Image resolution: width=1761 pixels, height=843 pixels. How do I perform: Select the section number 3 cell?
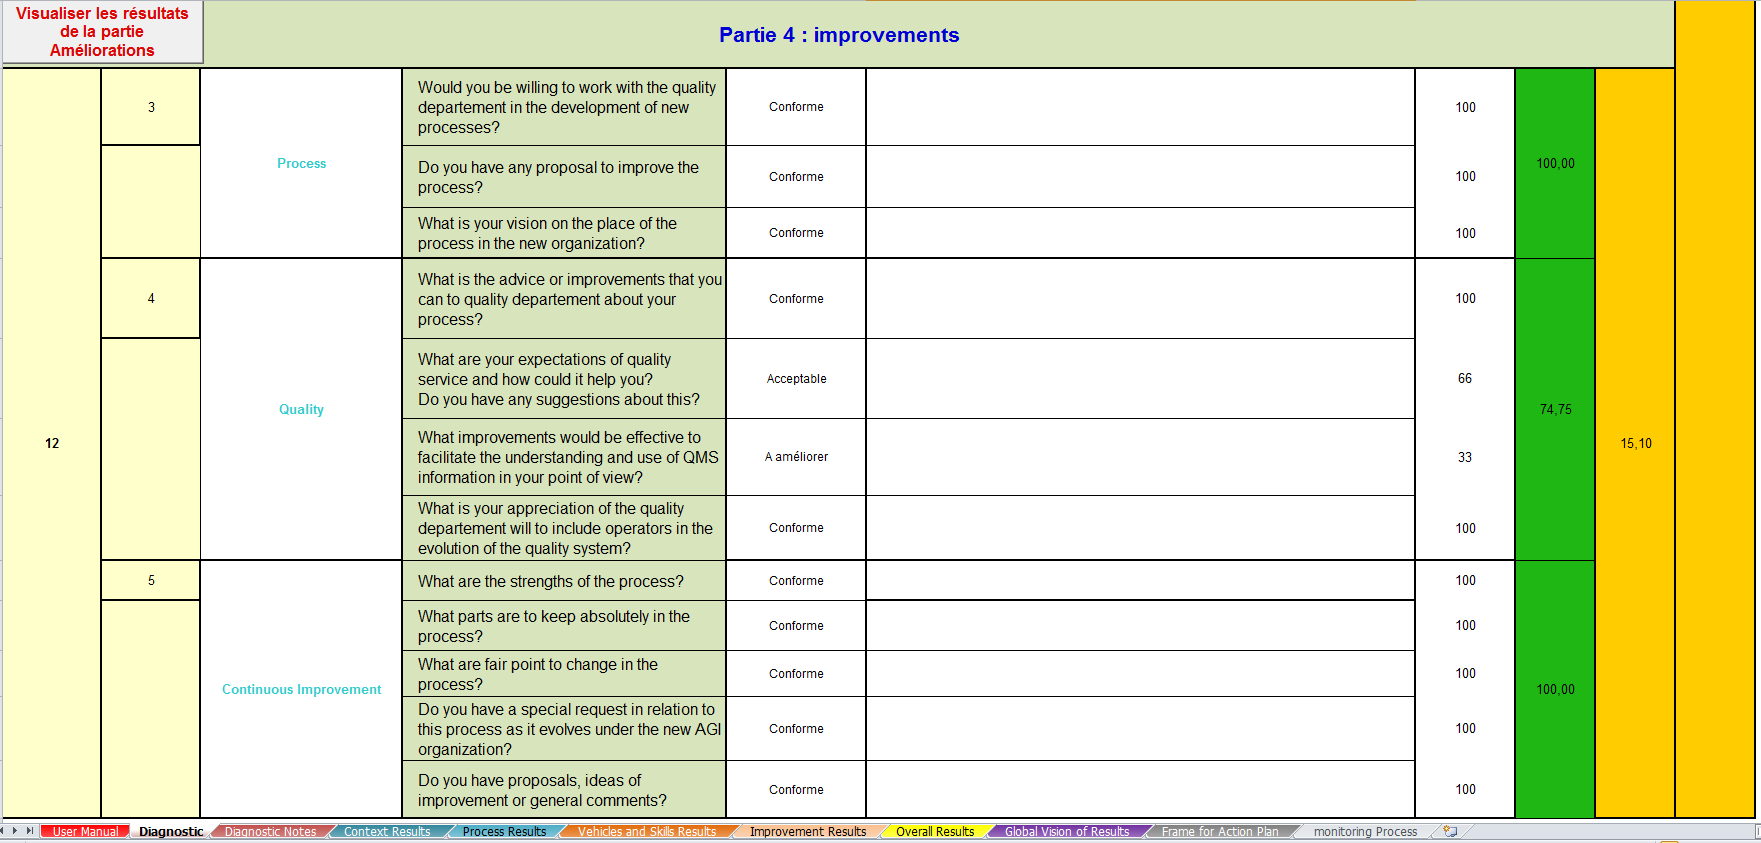click(x=151, y=107)
